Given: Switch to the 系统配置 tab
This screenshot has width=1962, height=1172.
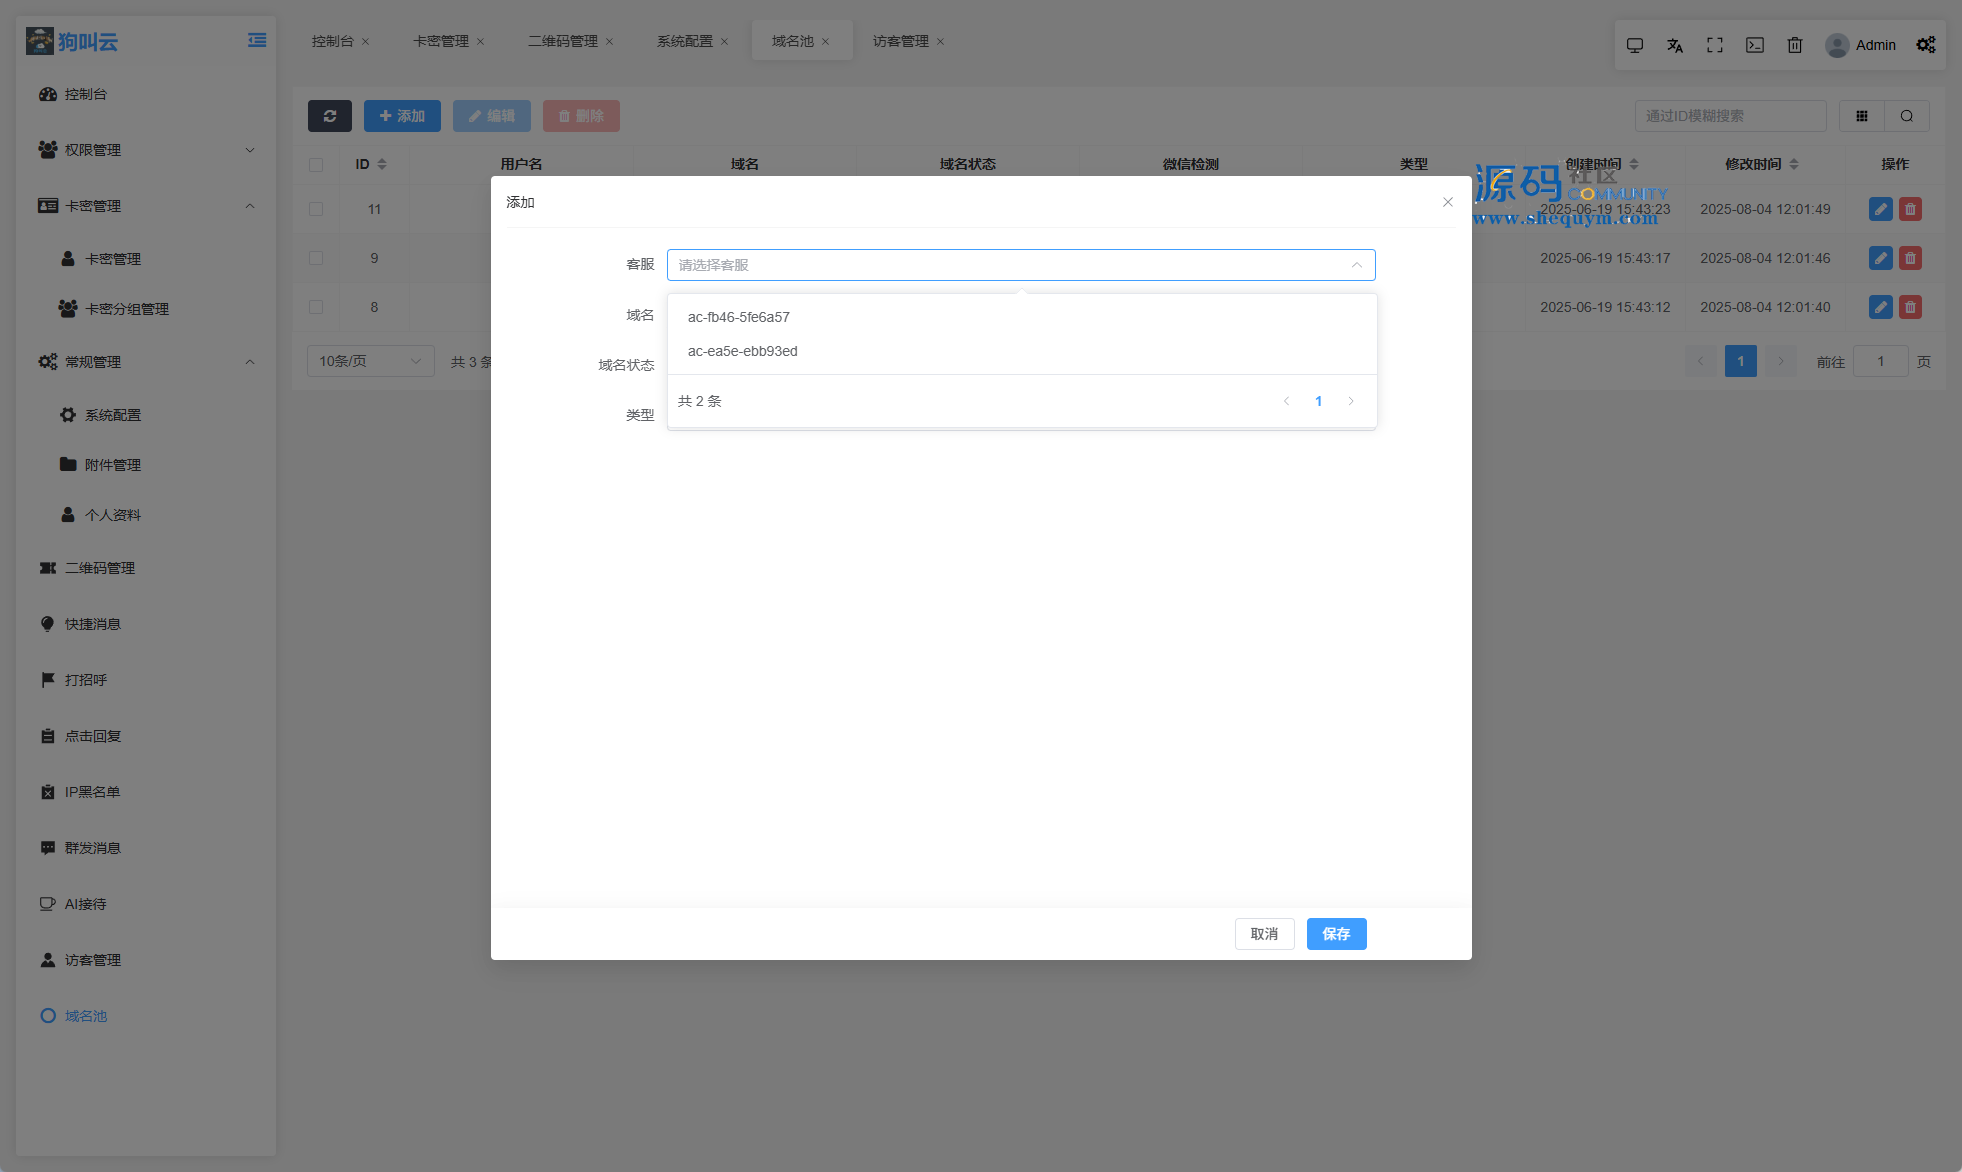Looking at the screenshot, I should tap(685, 41).
